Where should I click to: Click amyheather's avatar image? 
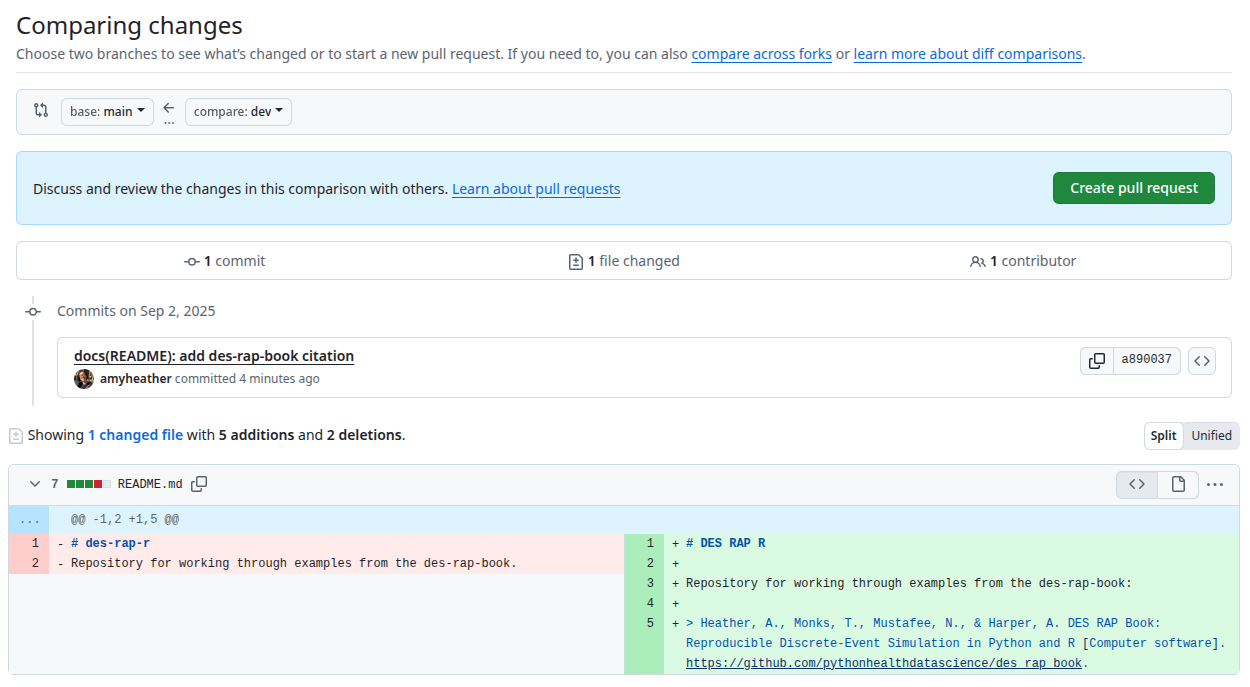click(84, 379)
